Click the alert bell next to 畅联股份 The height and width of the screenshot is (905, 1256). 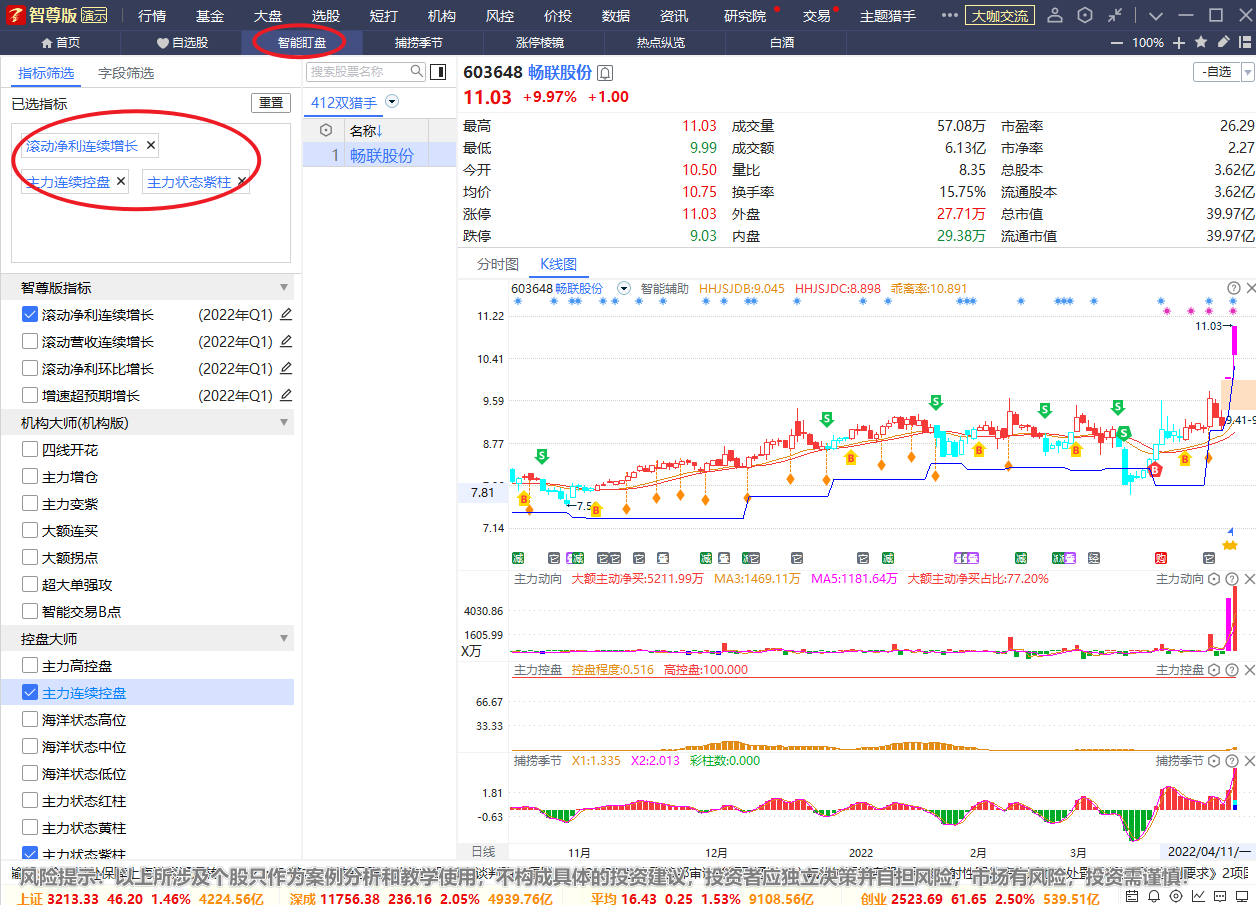pyautogui.click(x=605, y=73)
